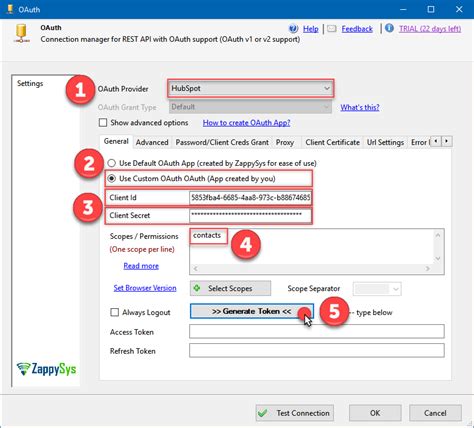The height and width of the screenshot is (428, 474).
Task: Maximize the OAuth window
Action: [431, 9]
